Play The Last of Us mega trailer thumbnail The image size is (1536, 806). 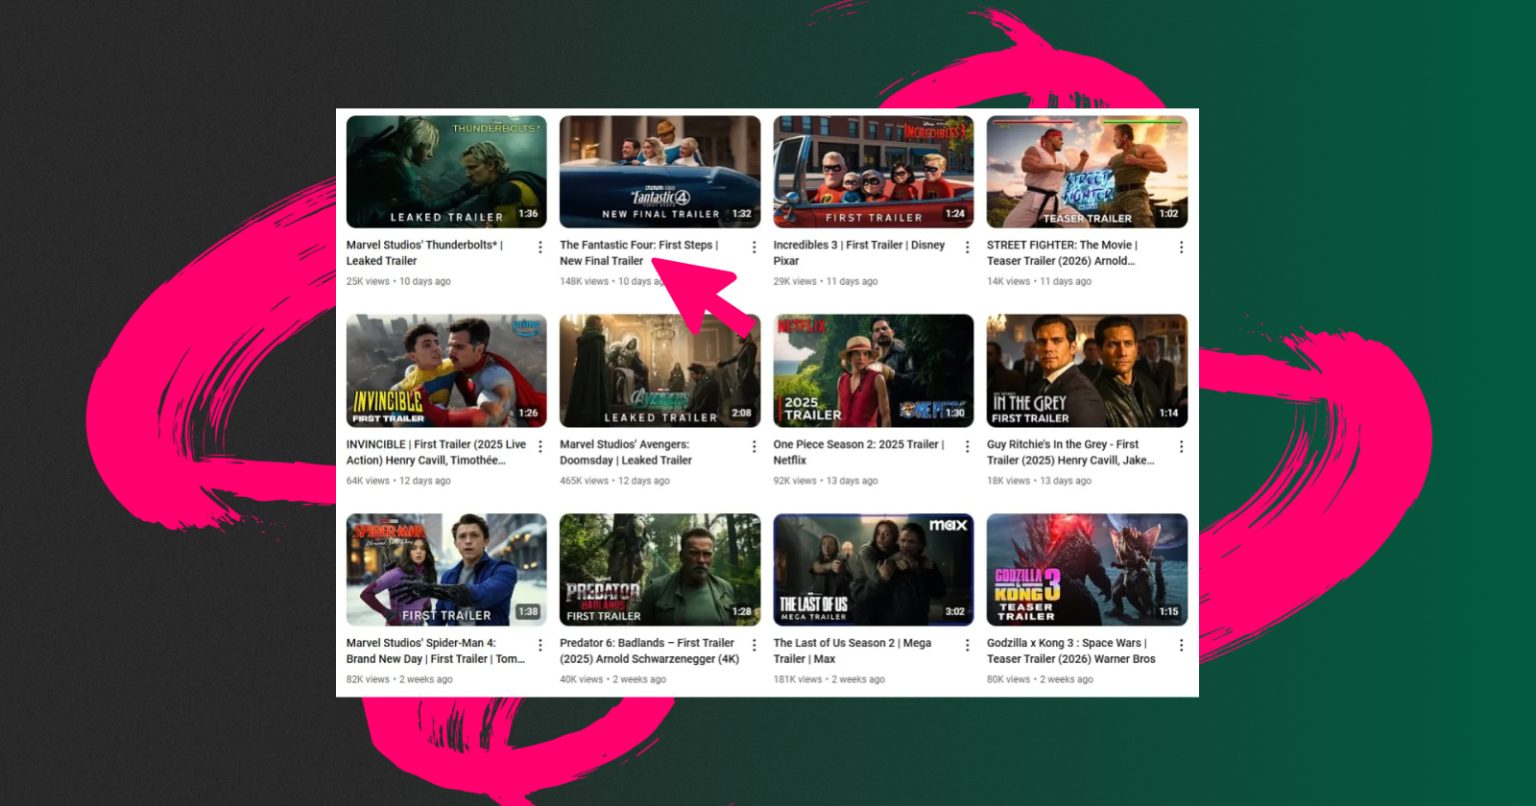point(873,570)
